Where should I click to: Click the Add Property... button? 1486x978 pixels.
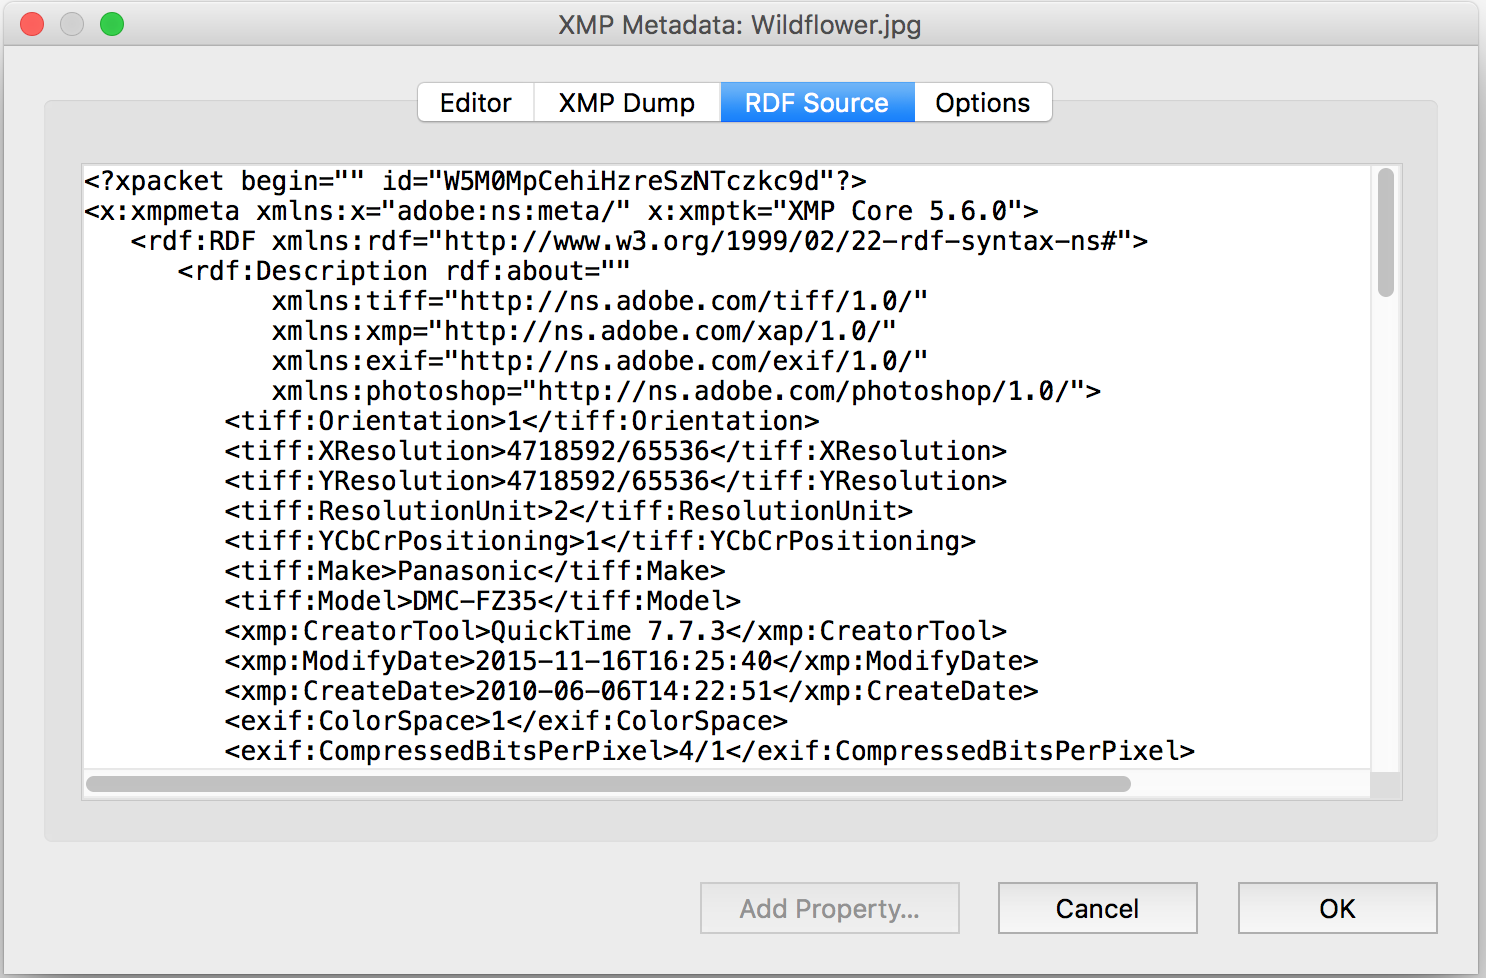pyautogui.click(x=830, y=908)
